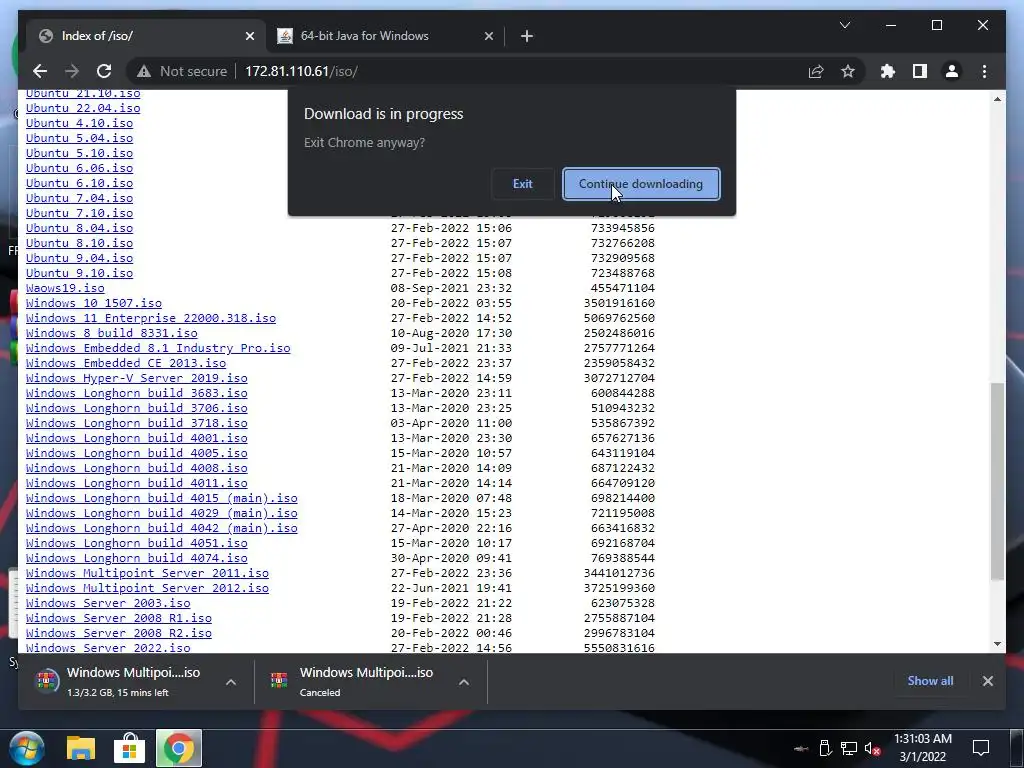Click the canceled Windows Multipoint download icon
The image size is (1024, 768).
[x=279, y=680]
